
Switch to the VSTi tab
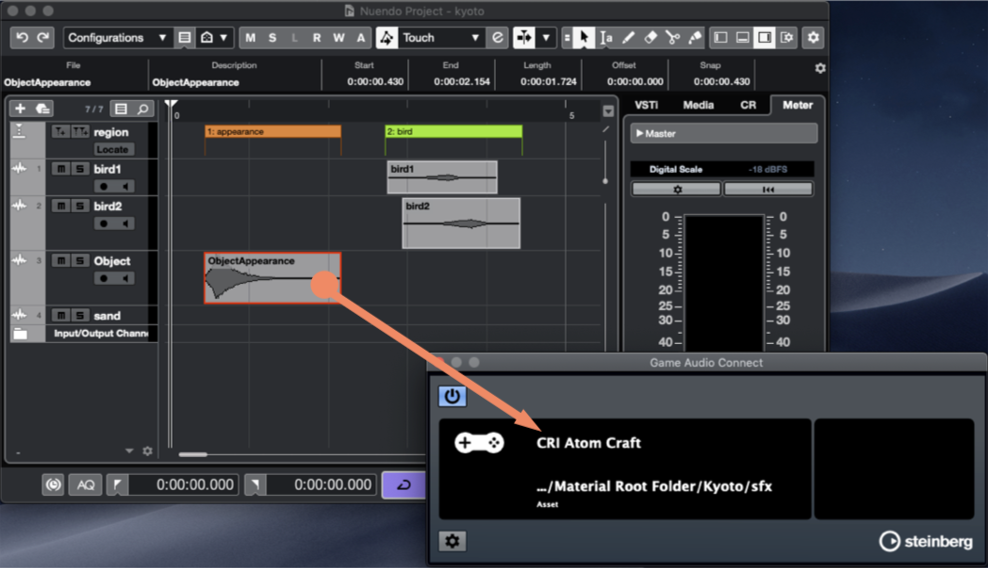[646, 105]
